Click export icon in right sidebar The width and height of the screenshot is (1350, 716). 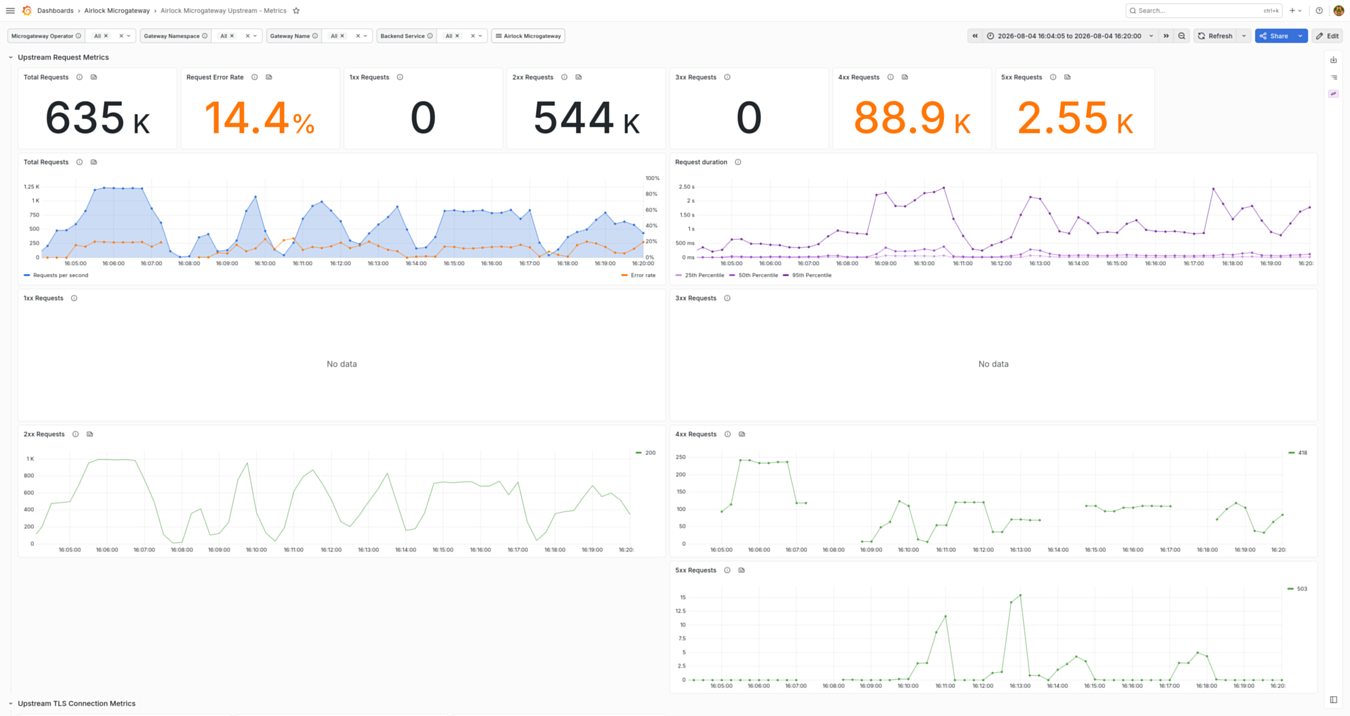pos(1334,60)
